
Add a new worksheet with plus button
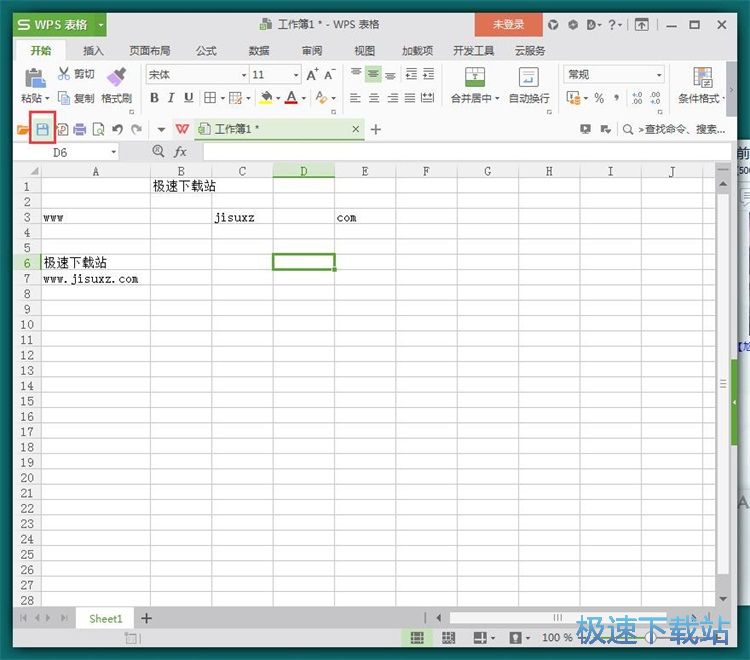click(146, 618)
